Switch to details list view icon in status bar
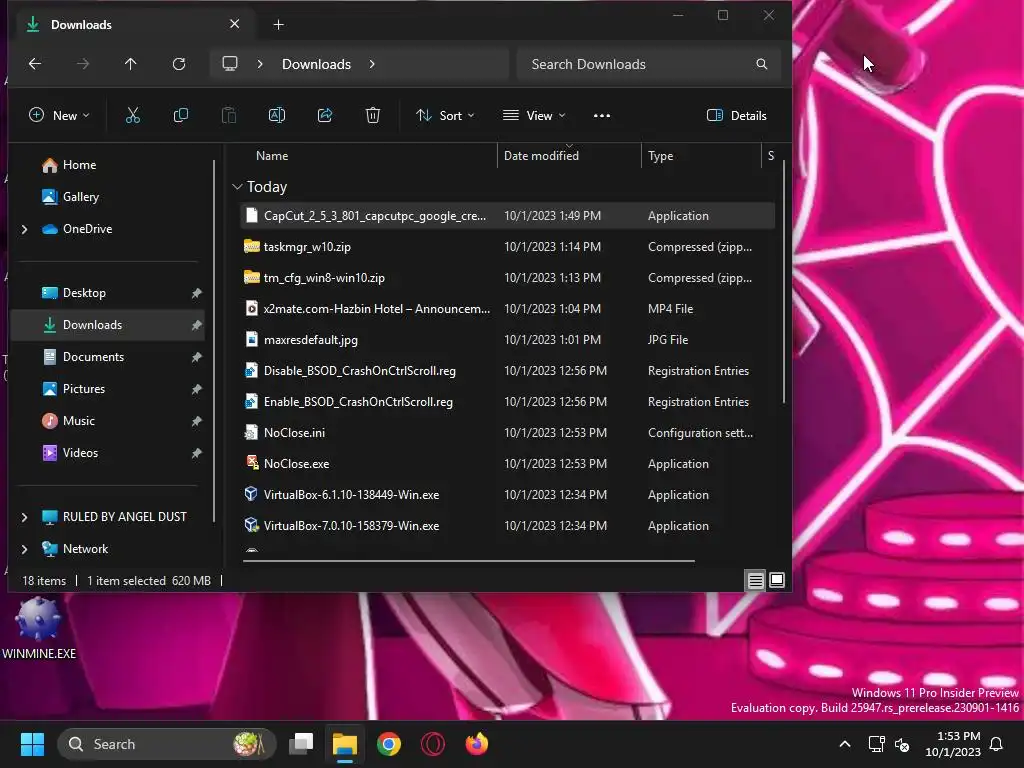The width and height of the screenshot is (1024, 768). tap(756, 580)
